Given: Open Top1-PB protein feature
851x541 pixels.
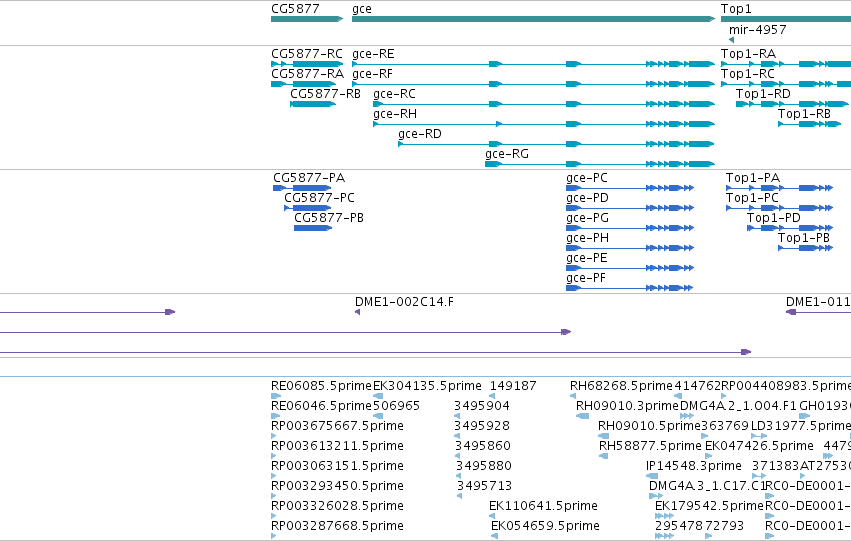Looking at the screenshot, I should [805, 249].
